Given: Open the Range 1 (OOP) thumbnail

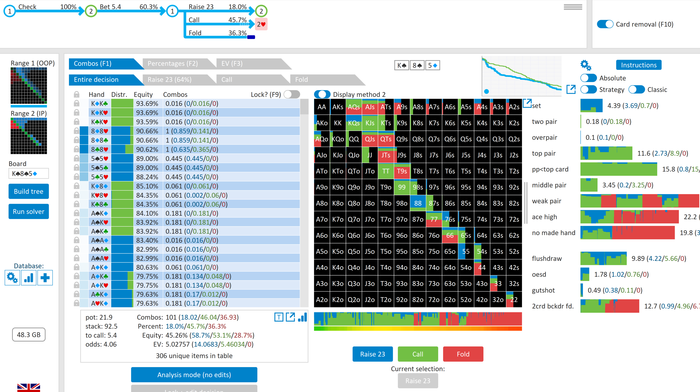Looking at the screenshot, I should (29, 86).
